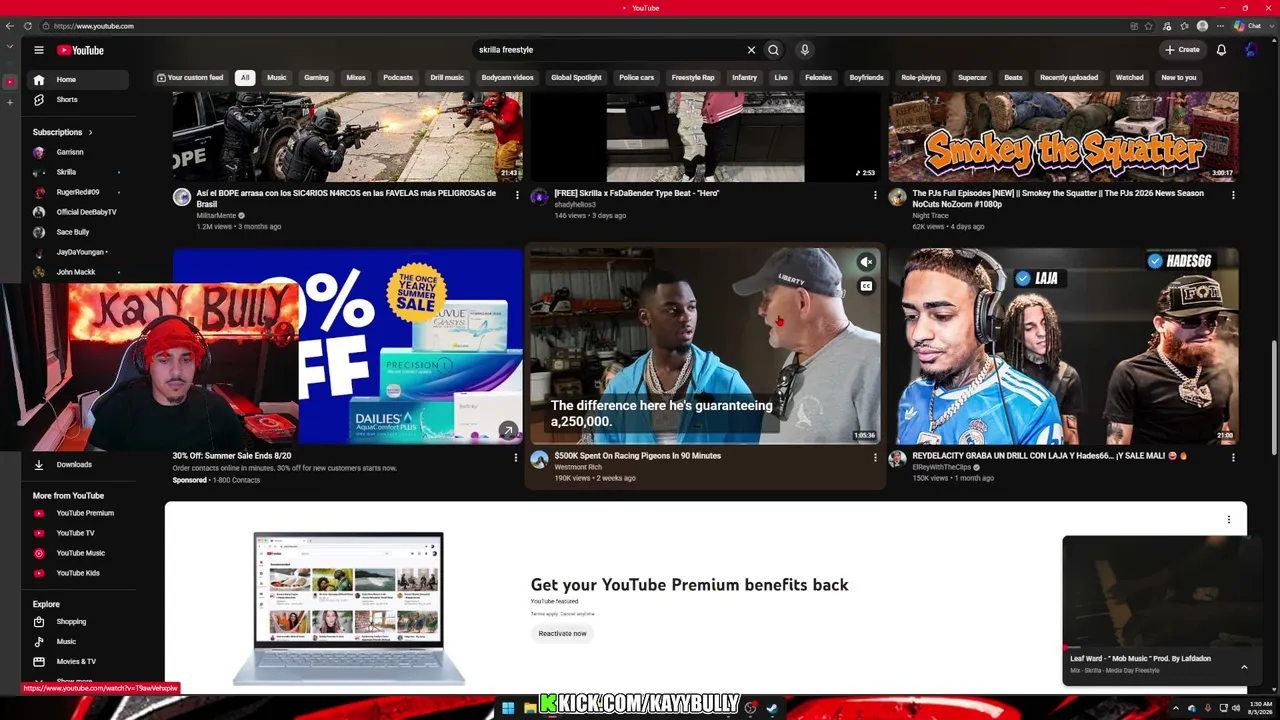Run the search with the magnifier button

(773, 50)
